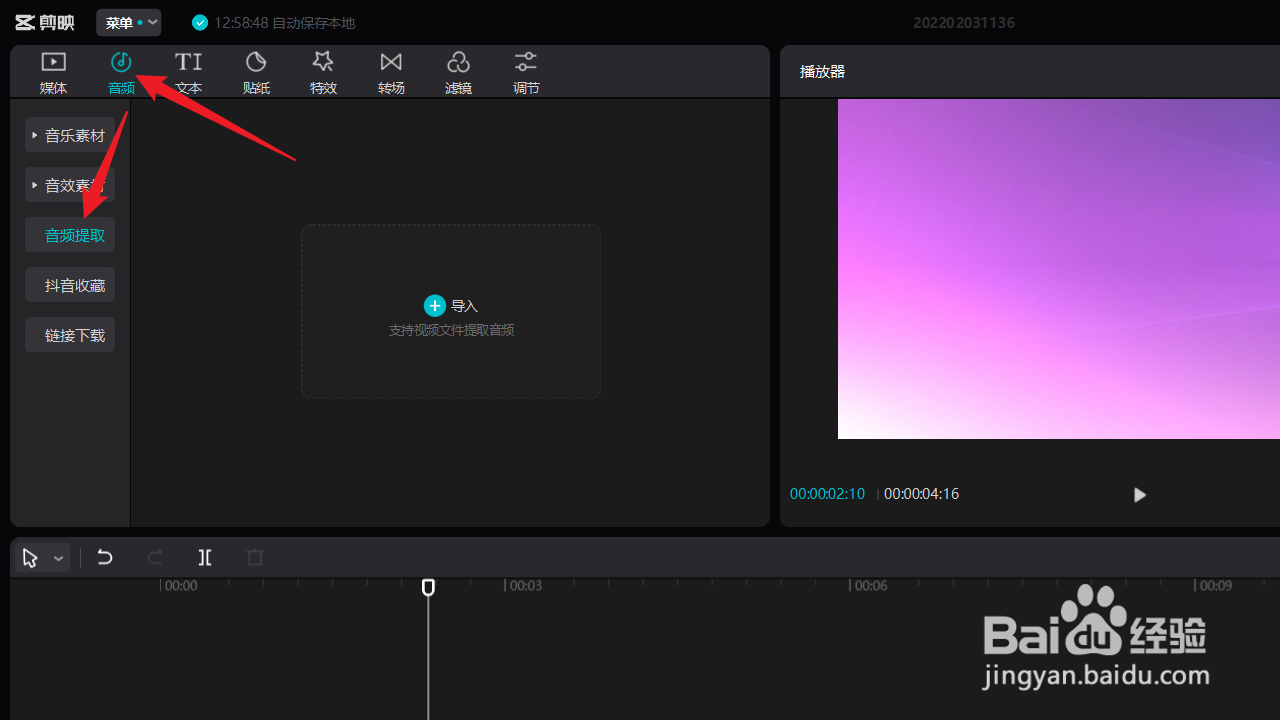The height and width of the screenshot is (720, 1280).
Task: Switch to the 音频 audio tab
Action: click(x=121, y=73)
